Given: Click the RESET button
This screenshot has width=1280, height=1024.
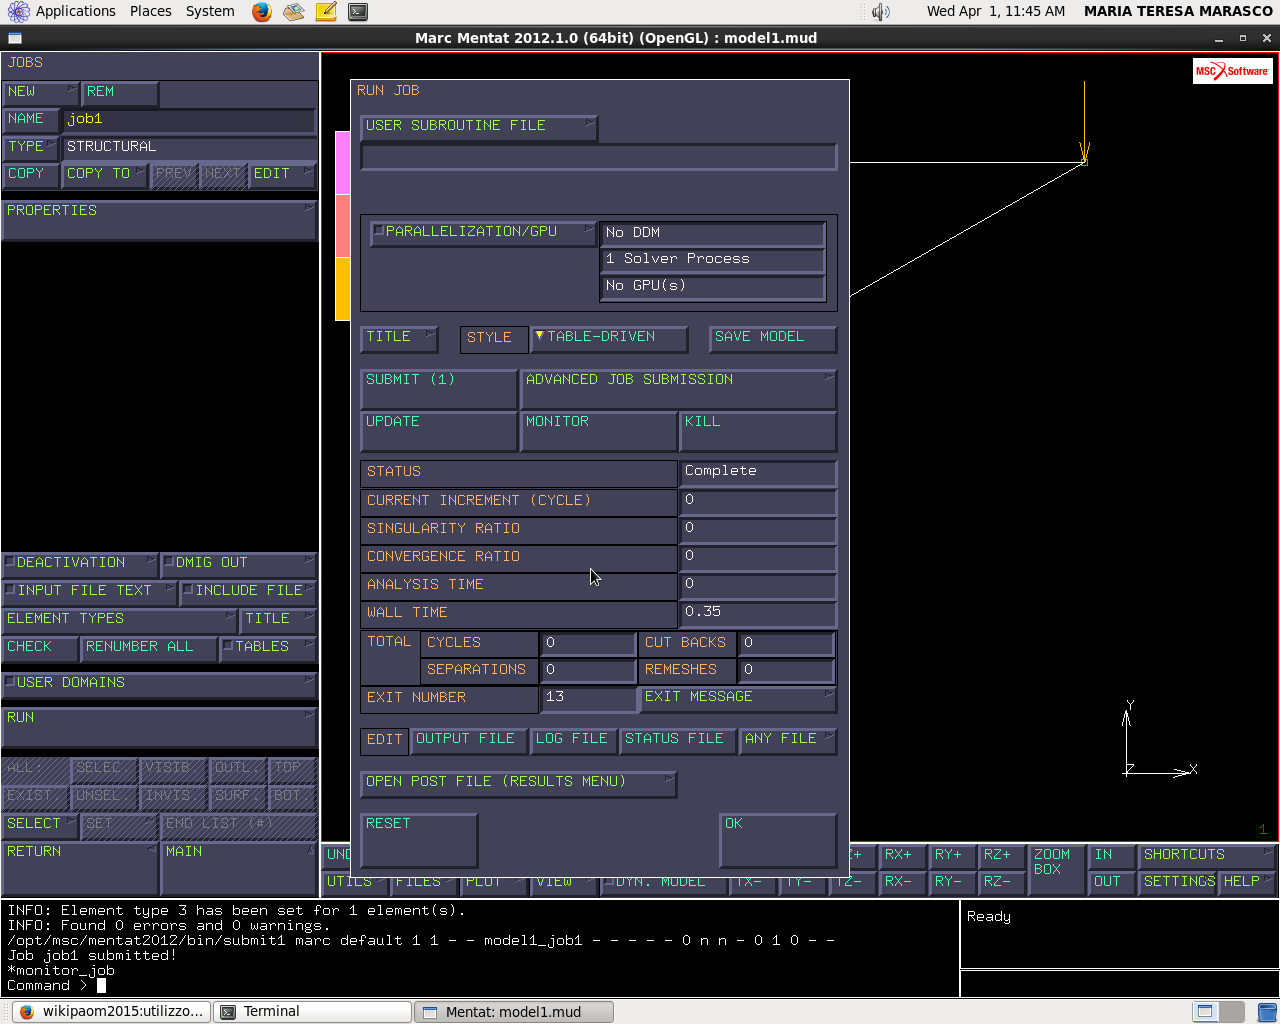Looking at the screenshot, I should [419, 840].
